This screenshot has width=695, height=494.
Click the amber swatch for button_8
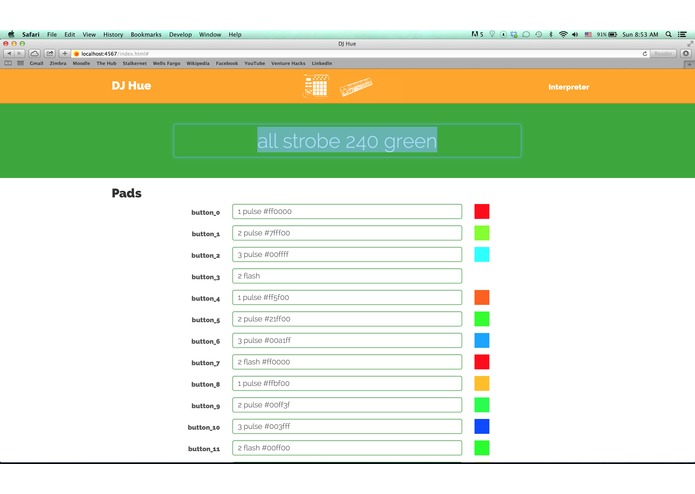(x=482, y=383)
